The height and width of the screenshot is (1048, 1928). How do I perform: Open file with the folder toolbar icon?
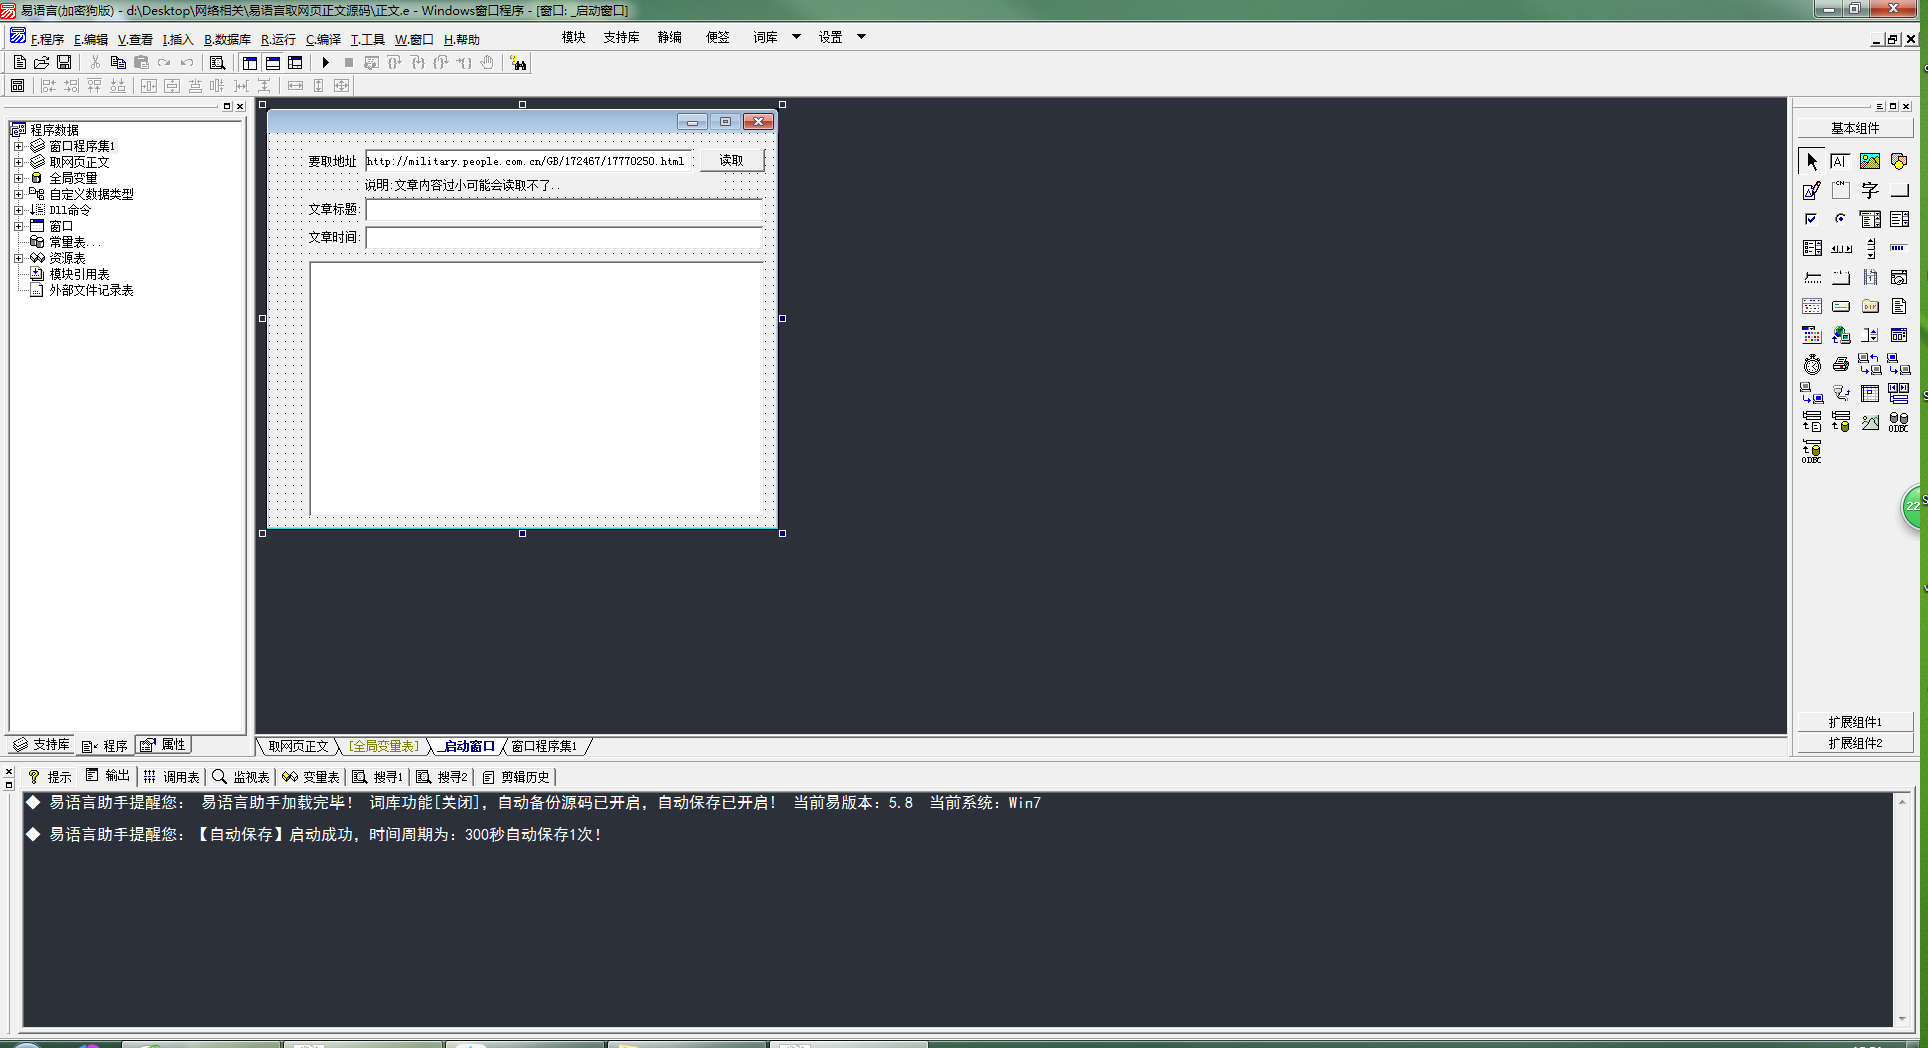click(x=42, y=63)
